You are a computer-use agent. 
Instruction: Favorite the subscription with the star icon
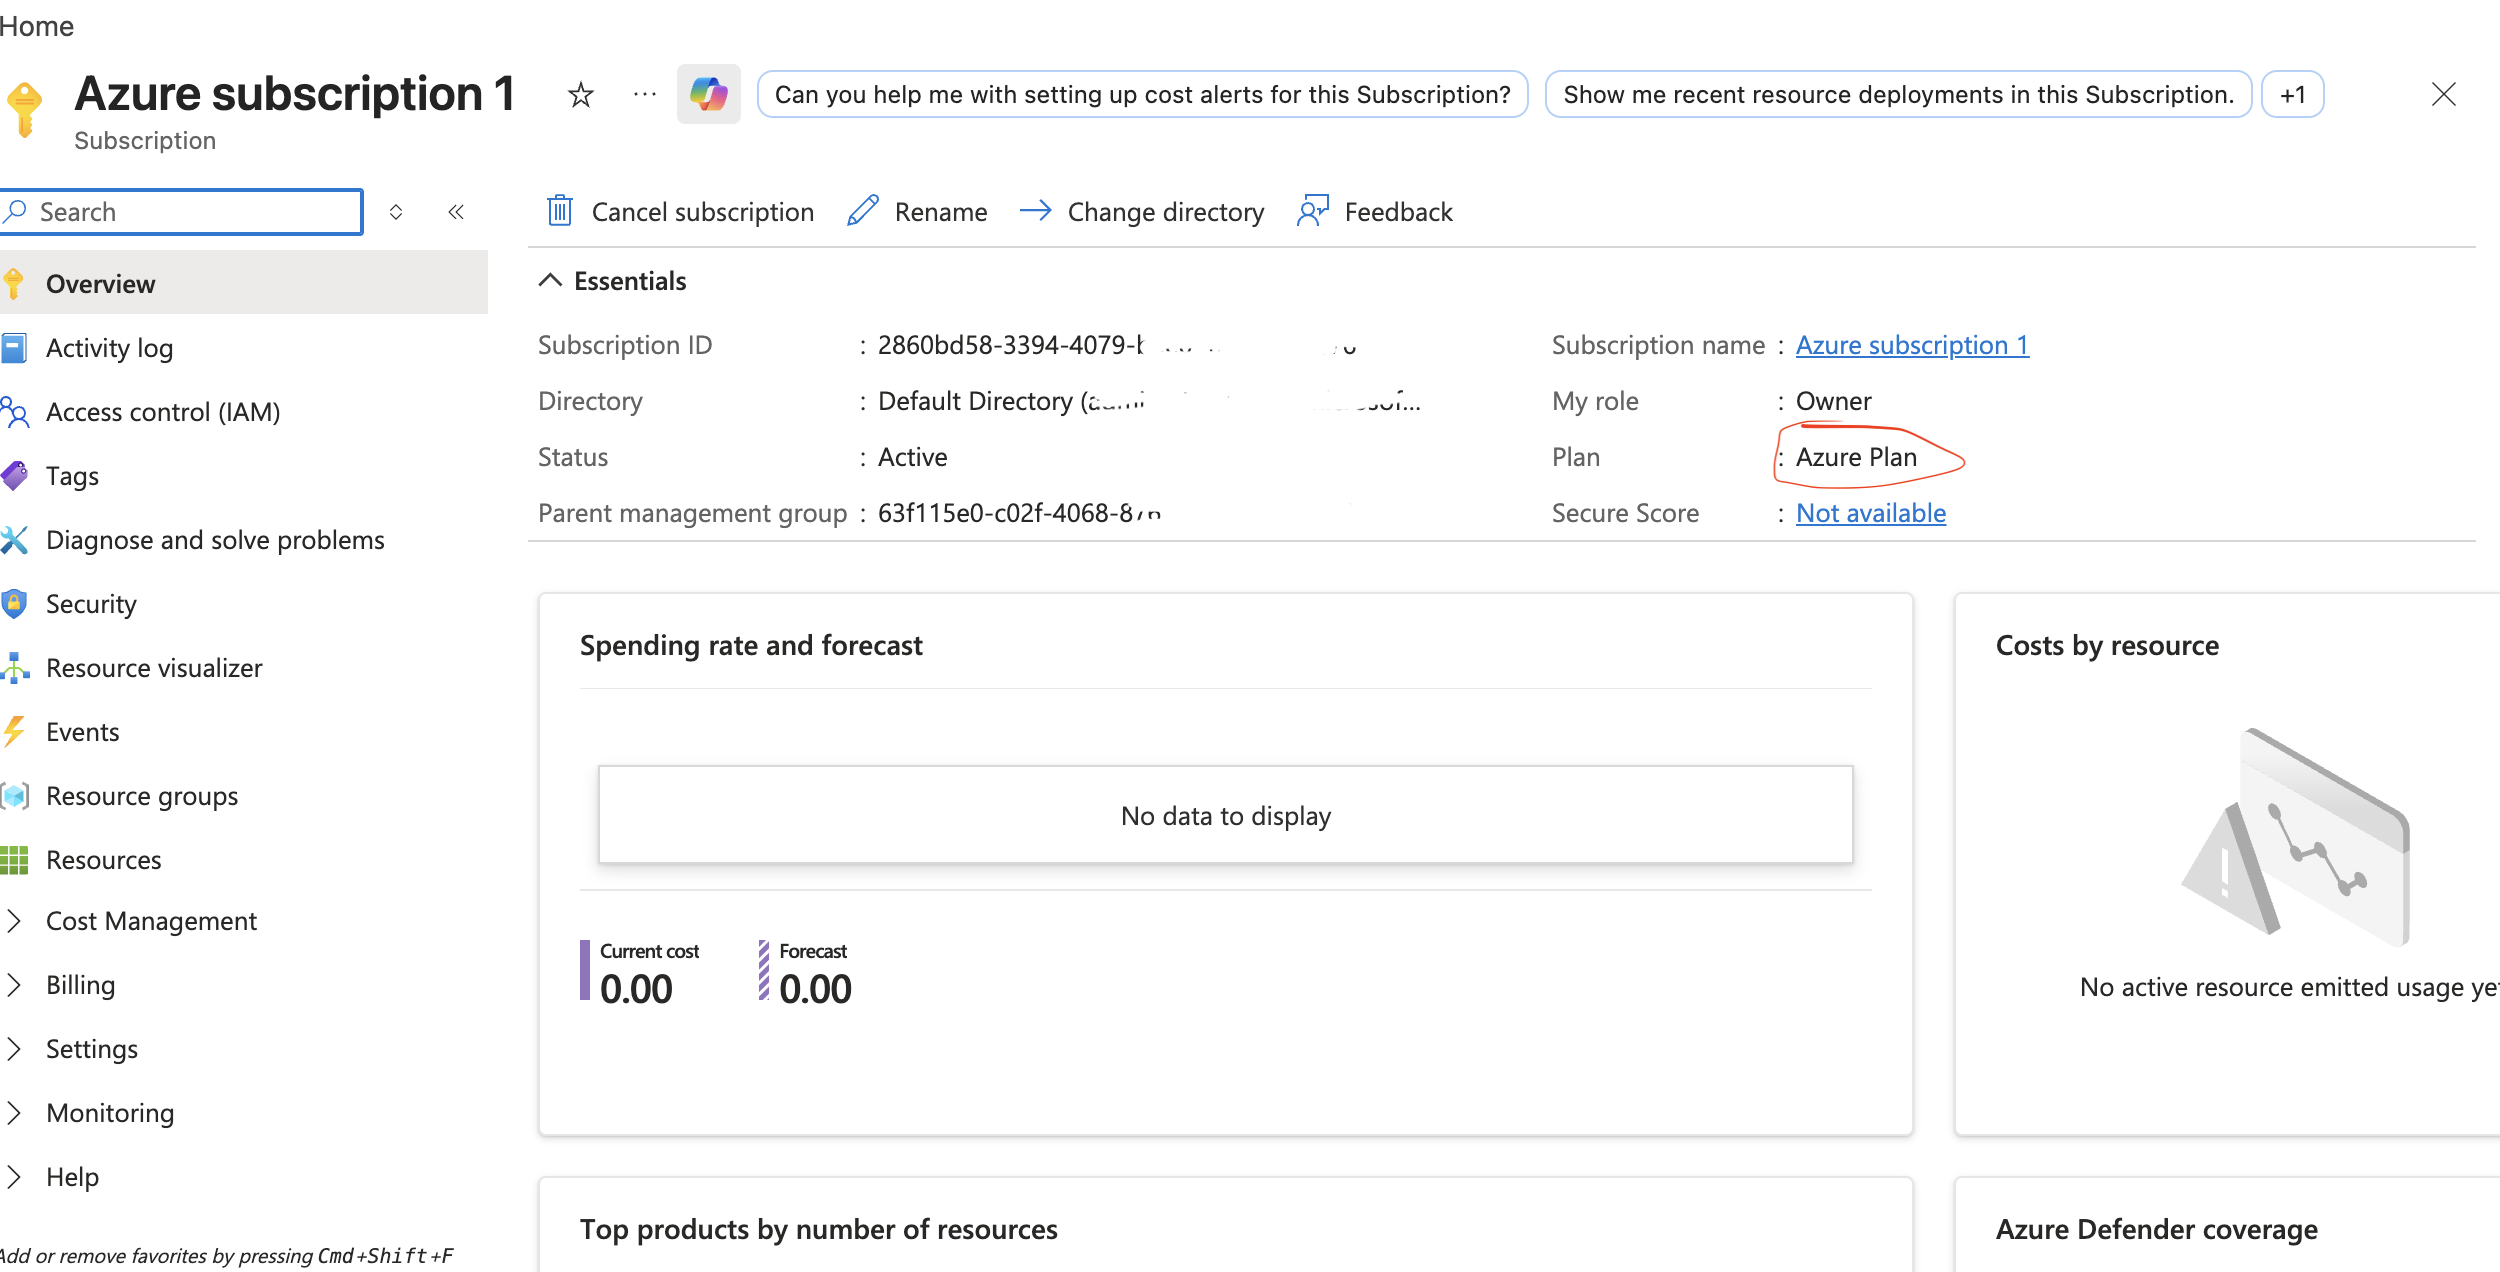[580, 95]
